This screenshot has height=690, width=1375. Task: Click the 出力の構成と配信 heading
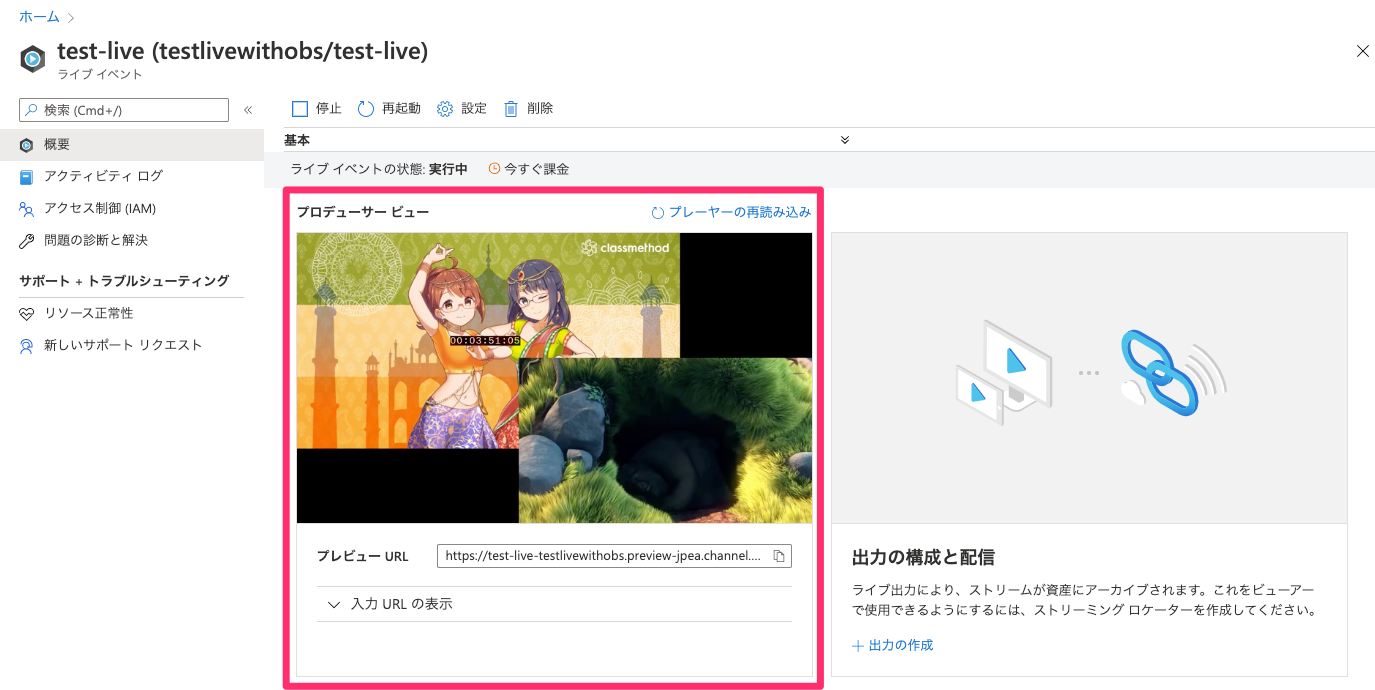[x=923, y=557]
